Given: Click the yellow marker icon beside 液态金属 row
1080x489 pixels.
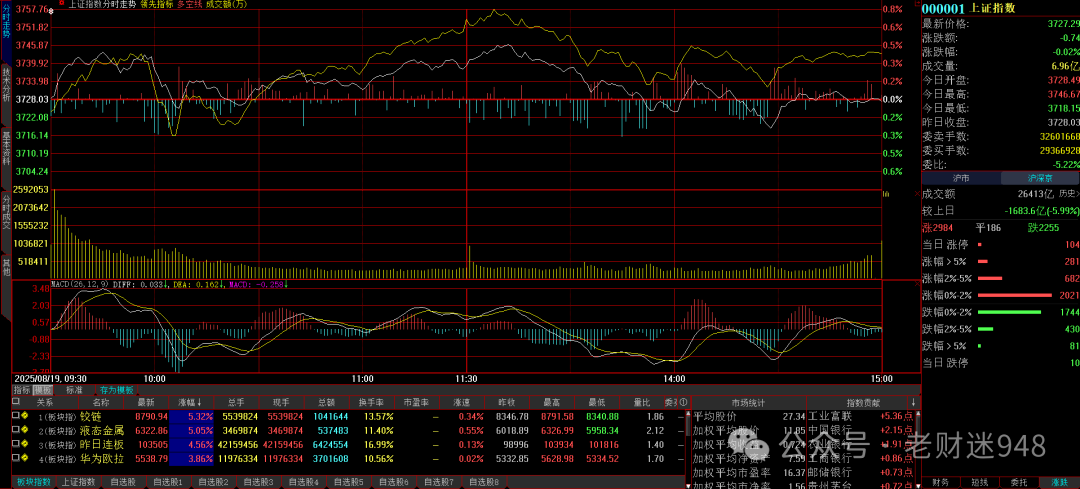Looking at the screenshot, I should (23, 429).
